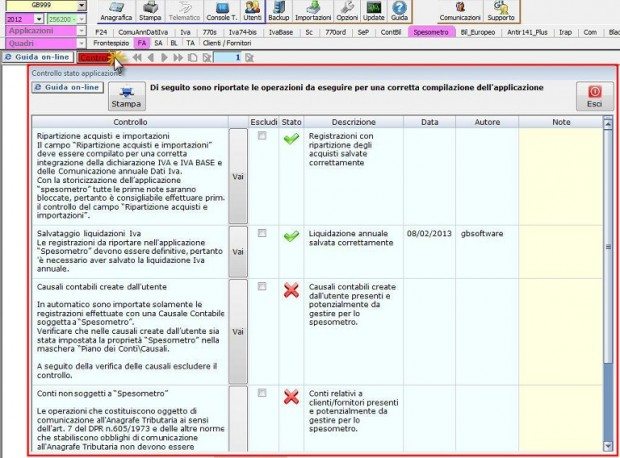Click the Update toolbar icon

pos(374,11)
